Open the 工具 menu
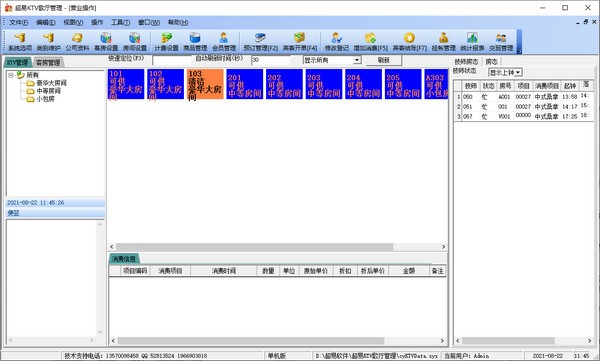This screenshot has width=600, height=361. 120,22
